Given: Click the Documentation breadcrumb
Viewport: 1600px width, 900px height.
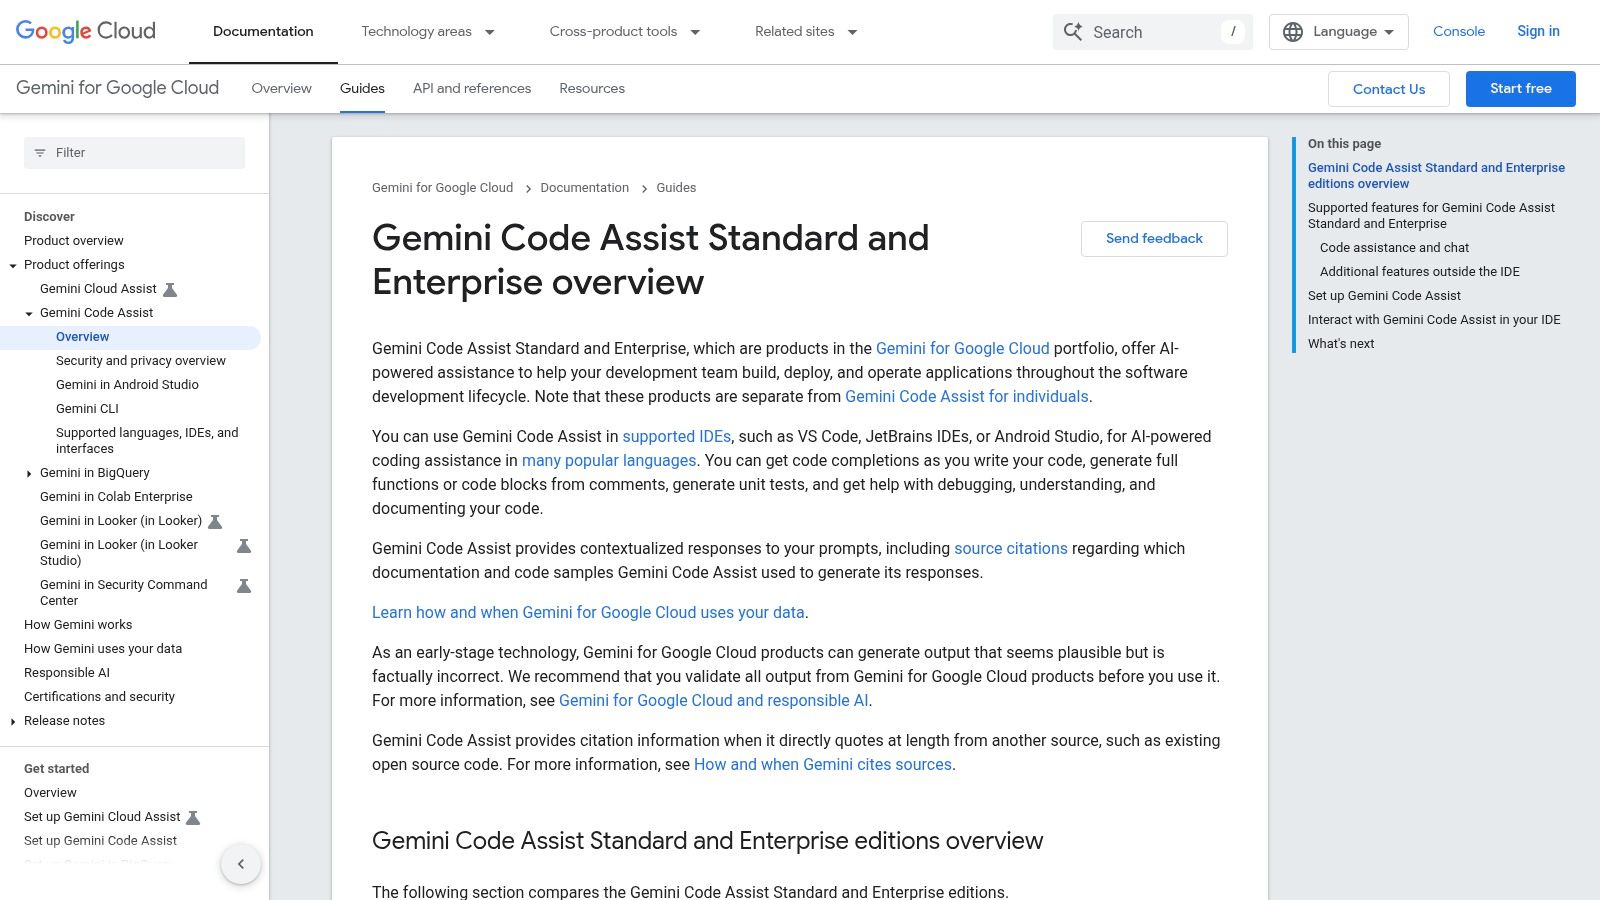Looking at the screenshot, I should point(585,188).
